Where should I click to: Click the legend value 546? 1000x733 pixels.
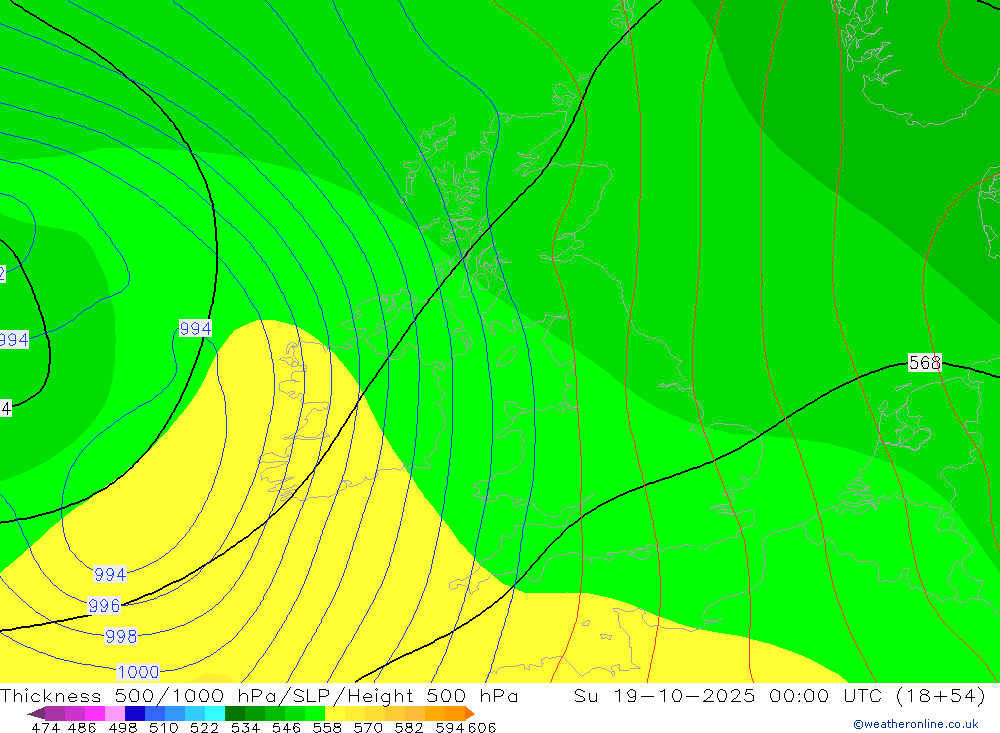point(286,727)
